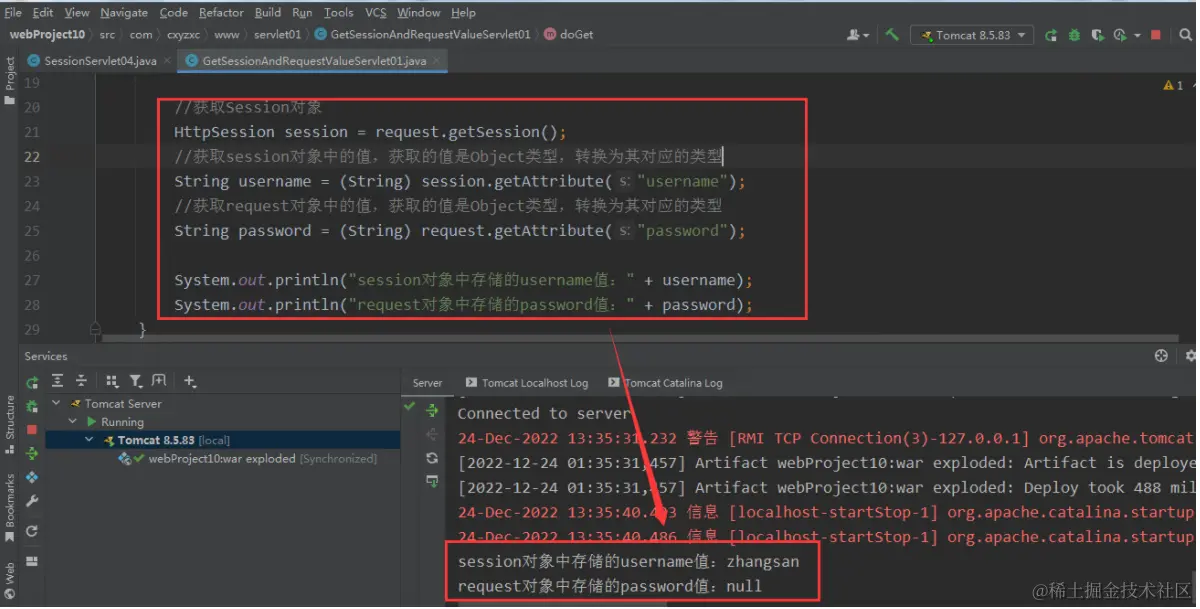Open the Tools menu
This screenshot has width=1200, height=609.
coord(339,13)
